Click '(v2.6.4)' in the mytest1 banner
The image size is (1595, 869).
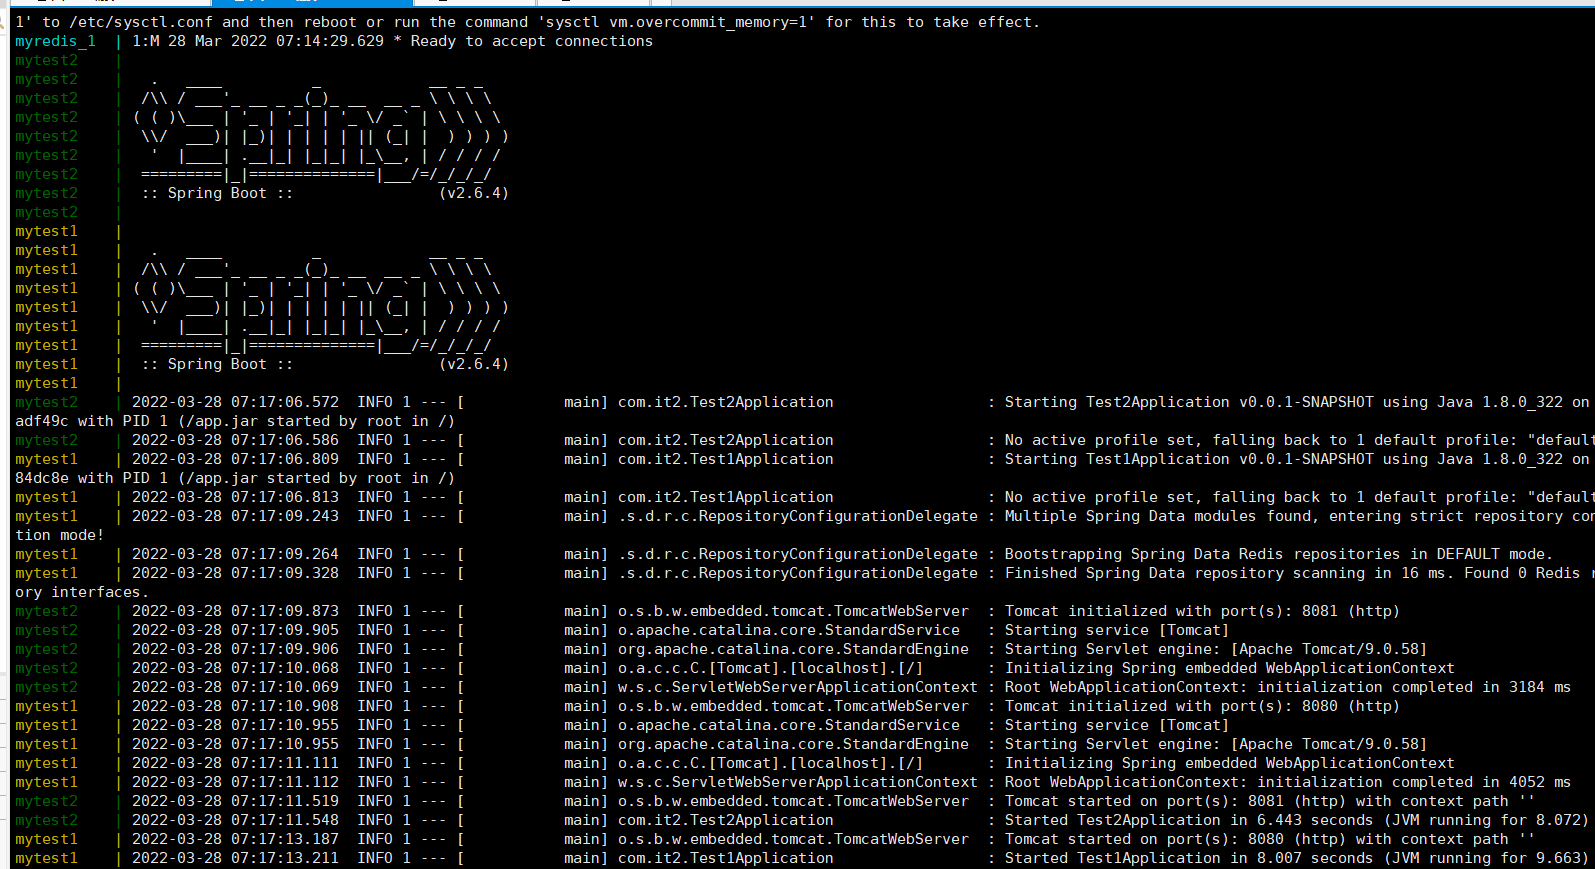click(x=473, y=364)
